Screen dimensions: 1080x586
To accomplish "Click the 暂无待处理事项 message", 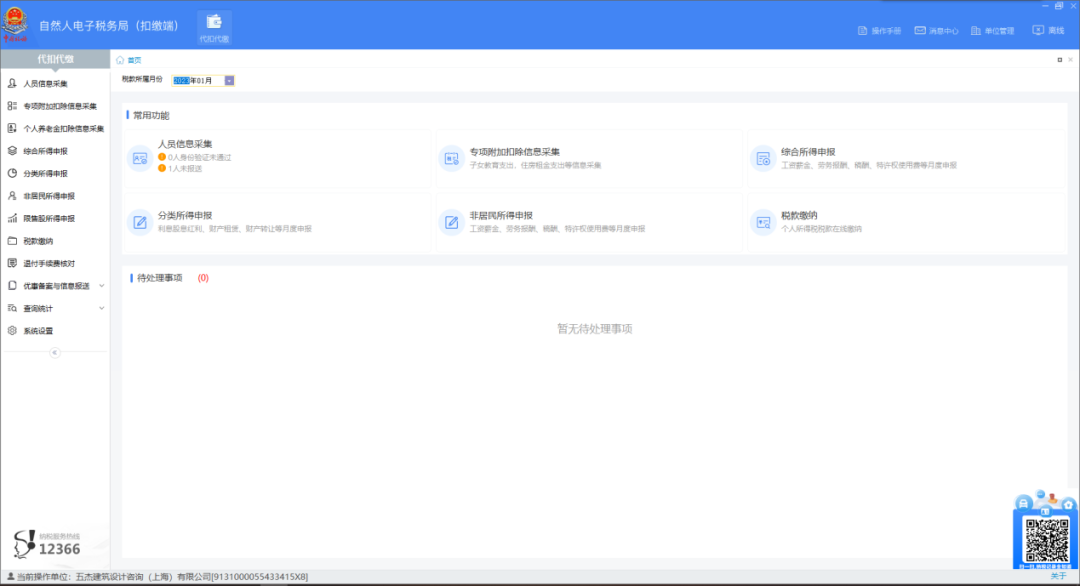I will [594, 329].
